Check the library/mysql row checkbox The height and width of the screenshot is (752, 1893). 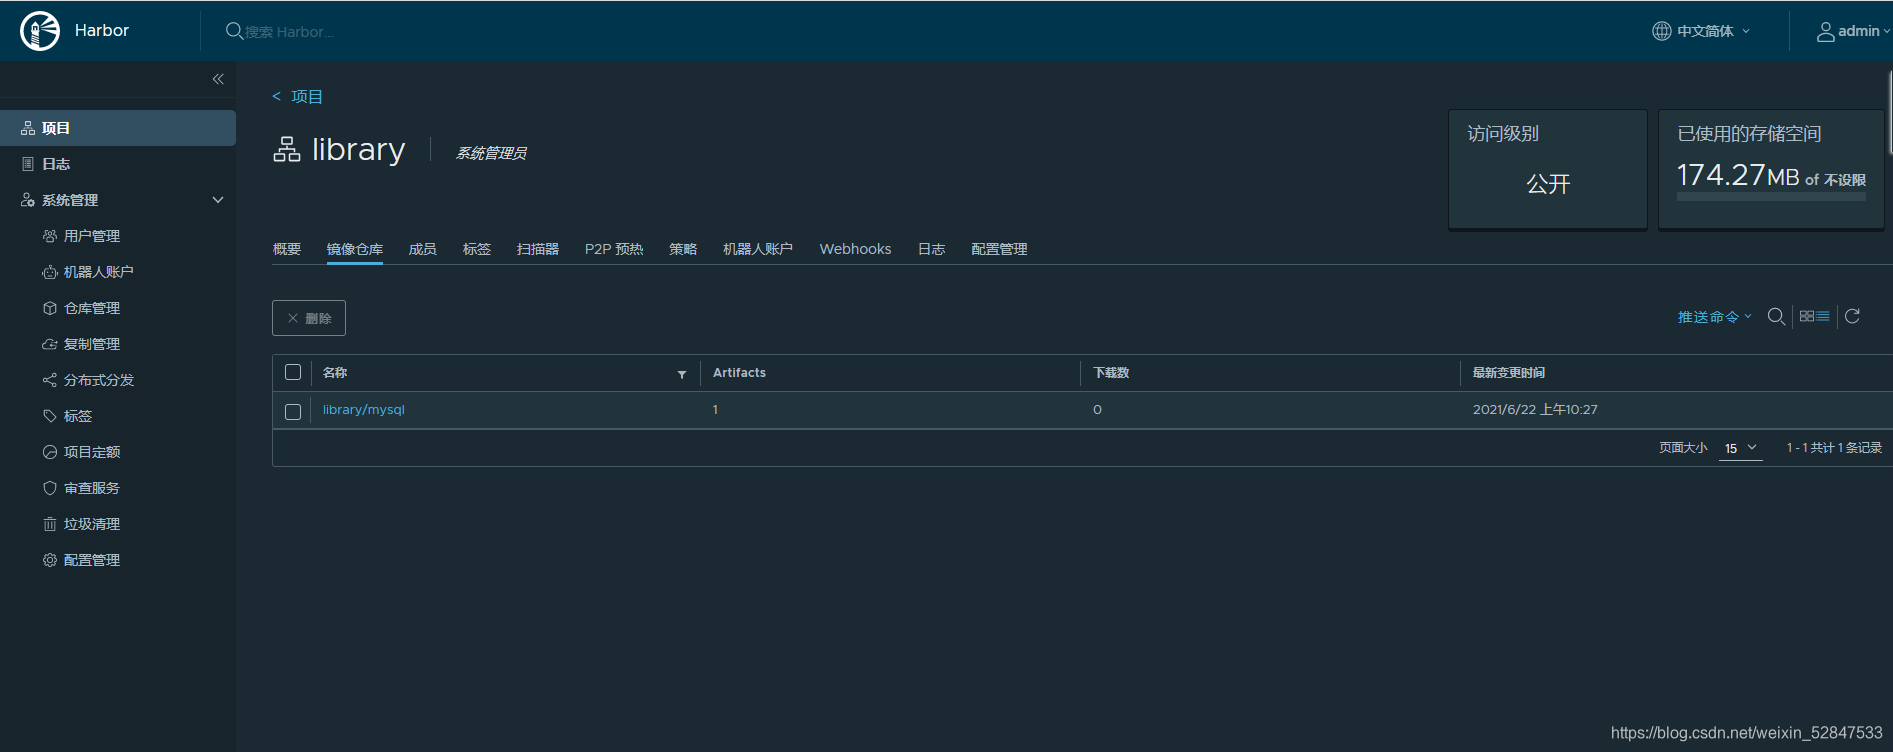(293, 411)
